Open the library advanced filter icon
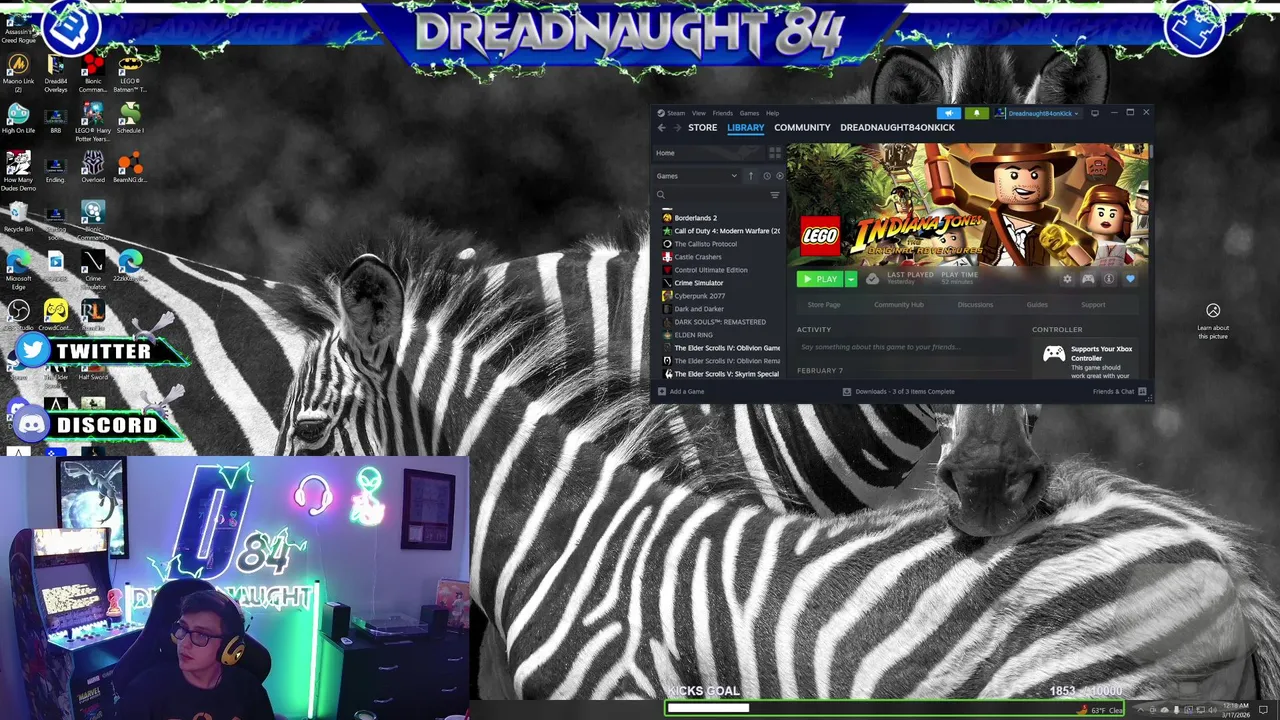1280x720 pixels. click(x=775, y=195)
